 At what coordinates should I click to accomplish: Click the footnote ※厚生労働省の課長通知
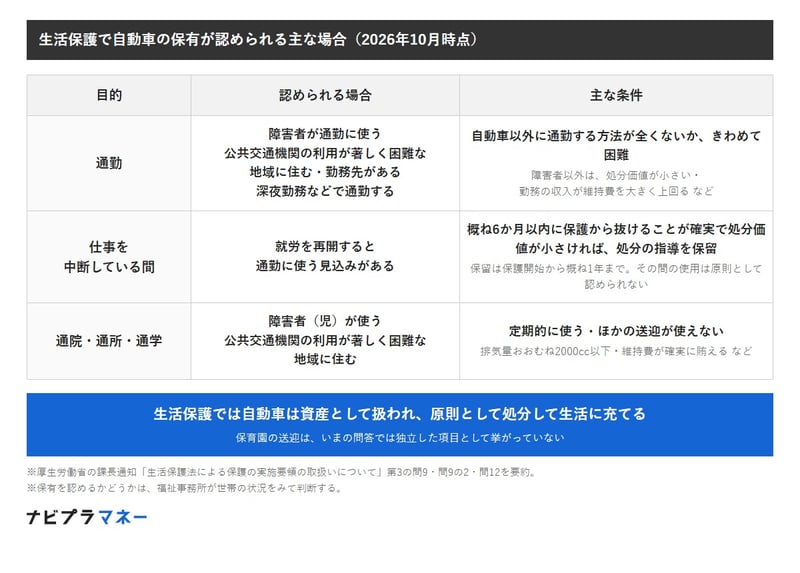coord(282,472)
